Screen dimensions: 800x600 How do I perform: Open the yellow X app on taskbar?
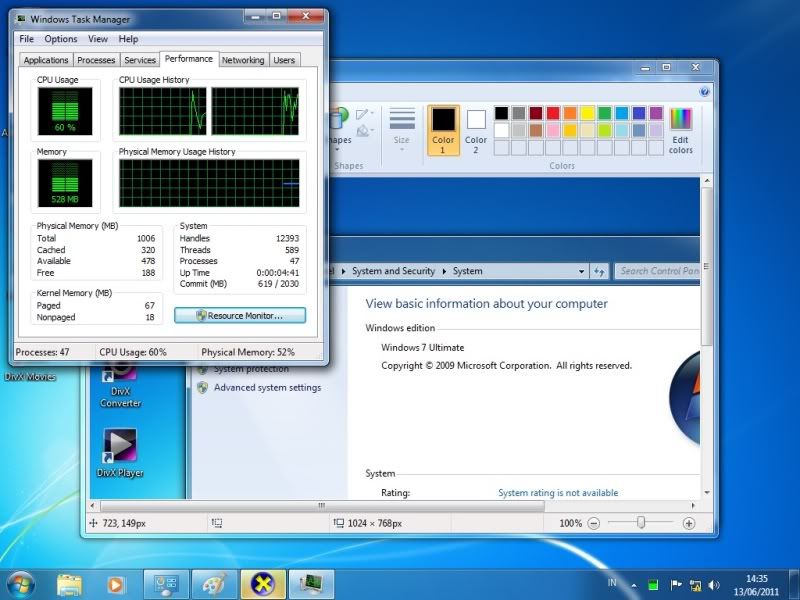pyautogui.click(x=263, y=585)
